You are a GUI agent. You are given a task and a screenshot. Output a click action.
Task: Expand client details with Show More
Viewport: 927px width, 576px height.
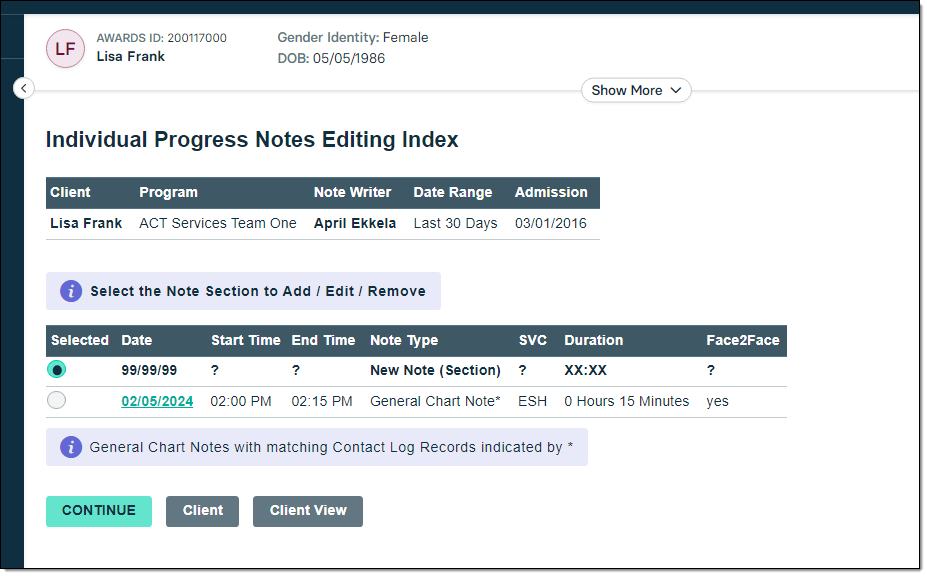point(636,90)
